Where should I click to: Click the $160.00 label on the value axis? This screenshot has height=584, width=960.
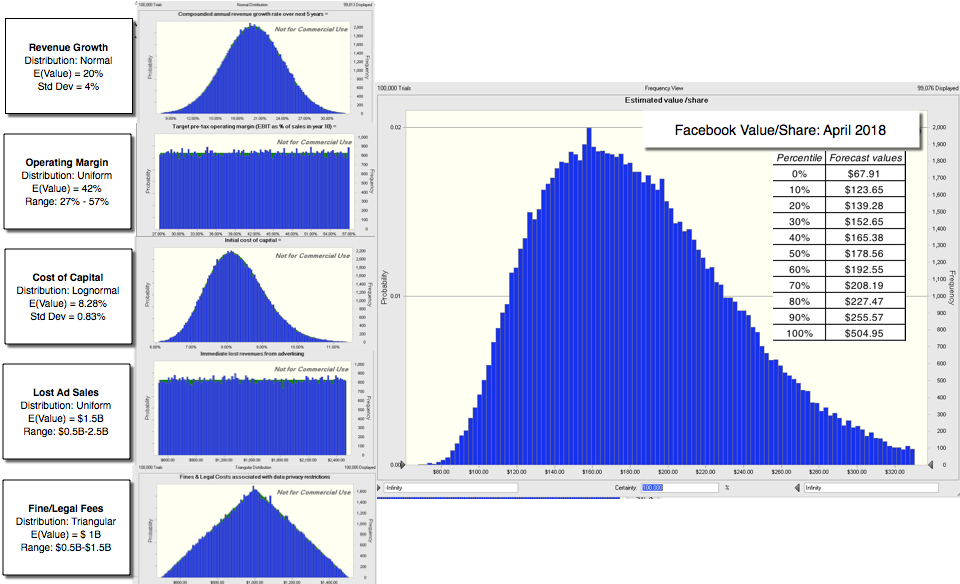pos(592,472)
